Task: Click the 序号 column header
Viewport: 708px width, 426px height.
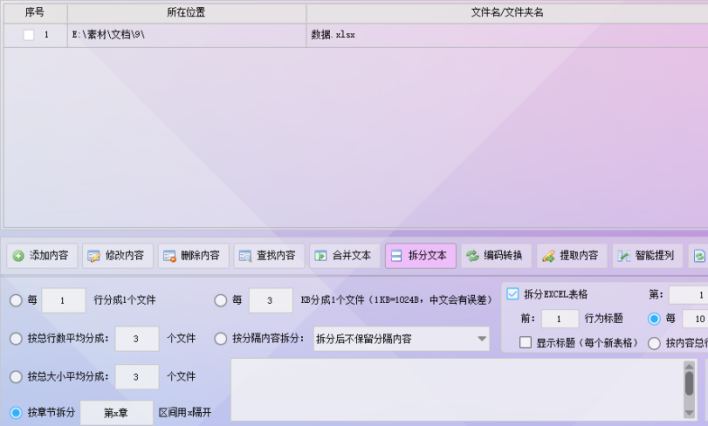Action: [x=35, y=13]
